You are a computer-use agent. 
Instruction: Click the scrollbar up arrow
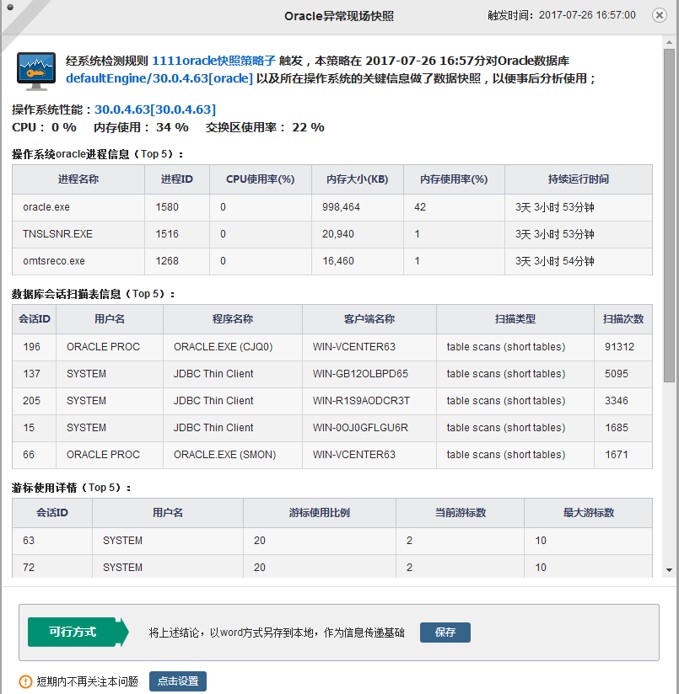669,41
